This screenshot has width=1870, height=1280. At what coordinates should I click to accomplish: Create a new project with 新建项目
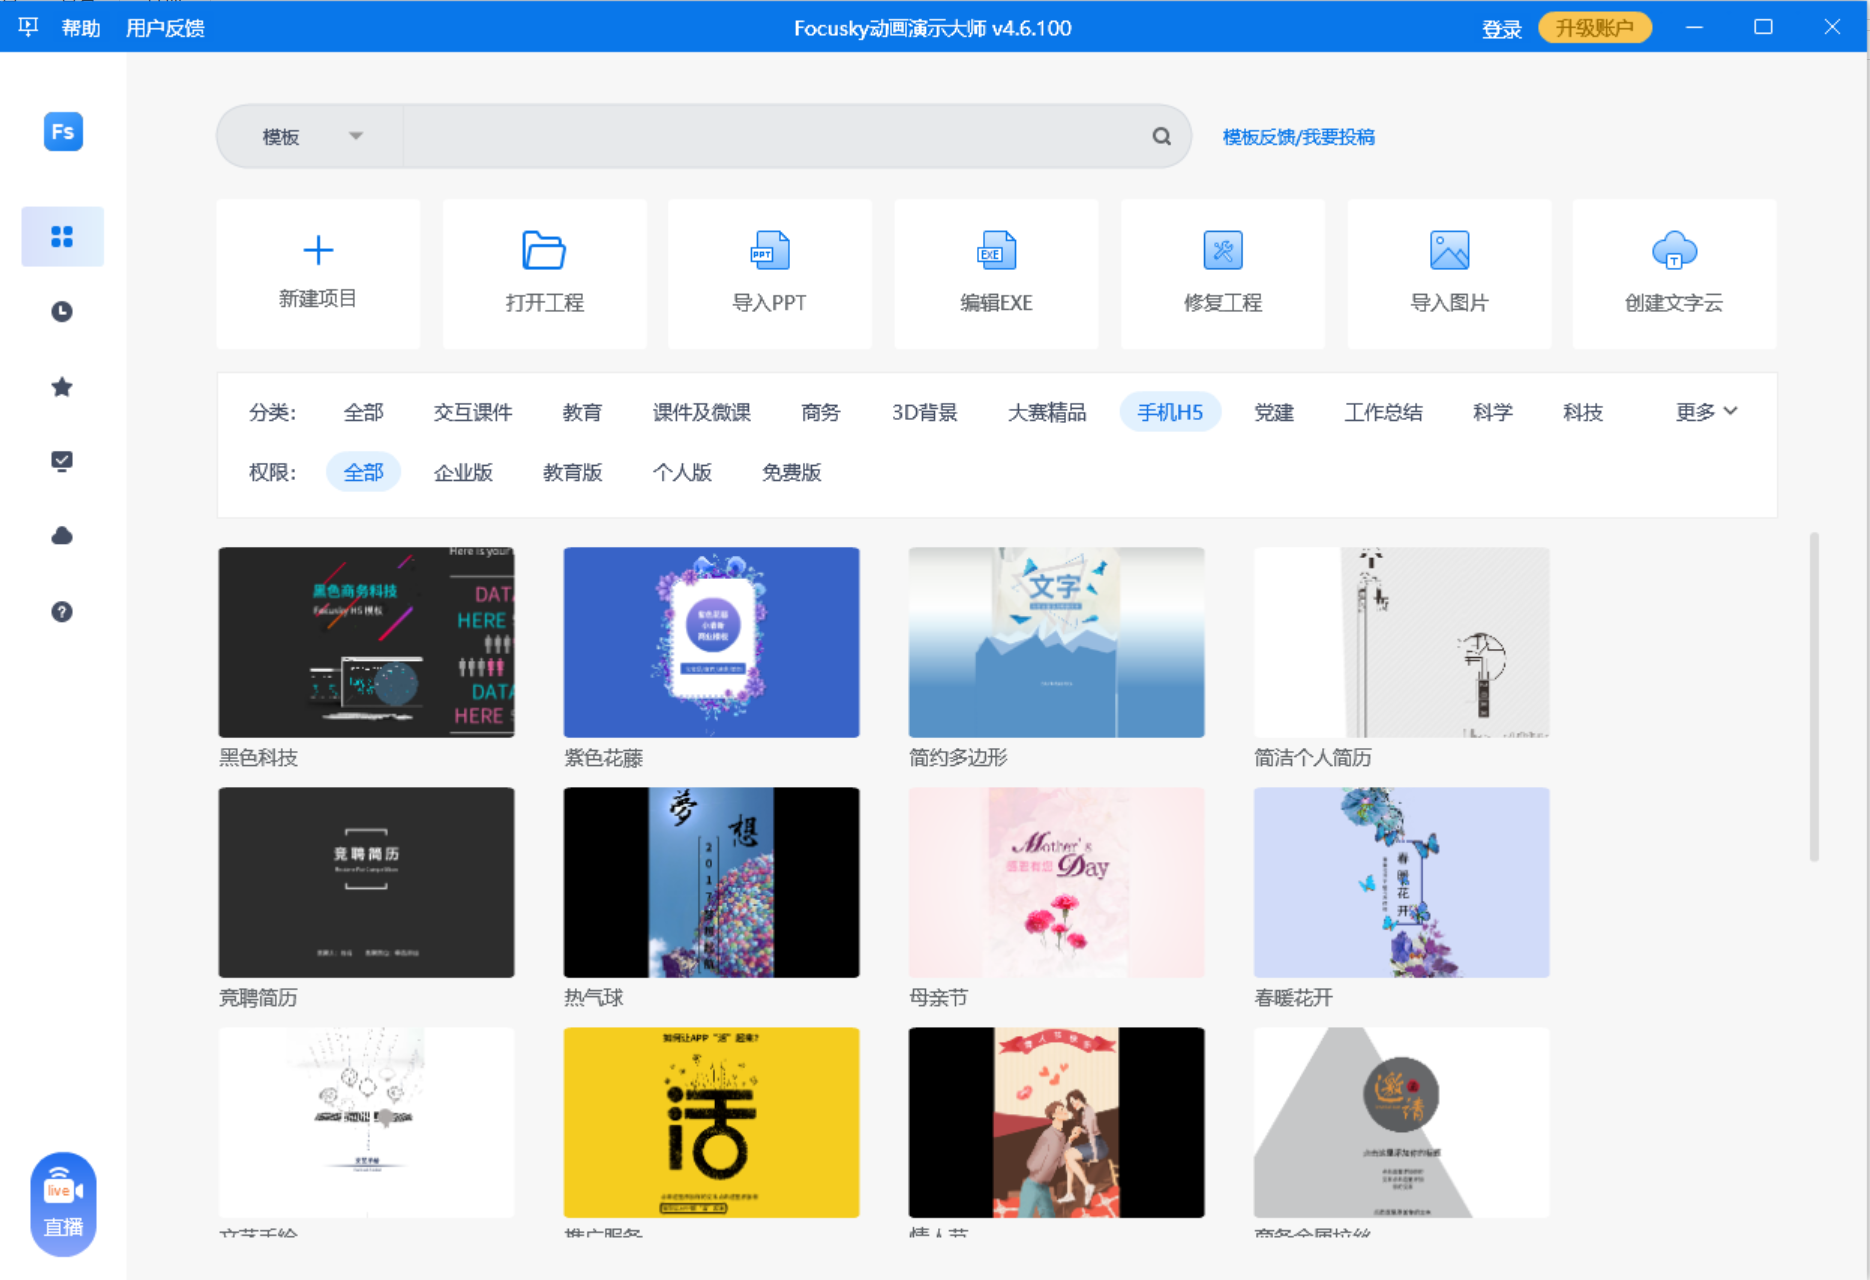pos(318,273)
